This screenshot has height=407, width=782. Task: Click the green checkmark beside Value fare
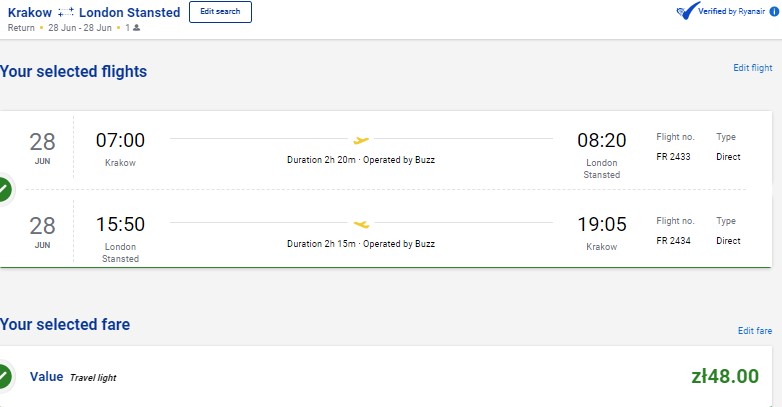(4, 376)
